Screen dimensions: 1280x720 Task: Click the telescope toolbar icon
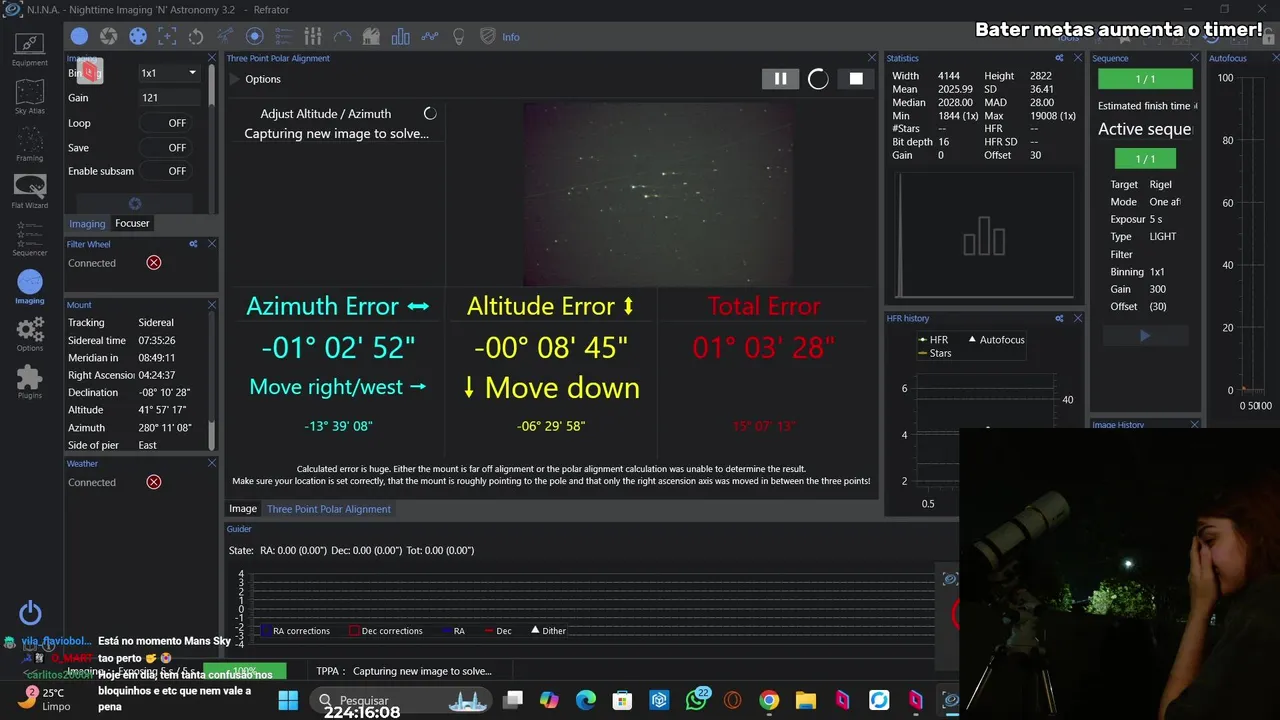(225, 37)
